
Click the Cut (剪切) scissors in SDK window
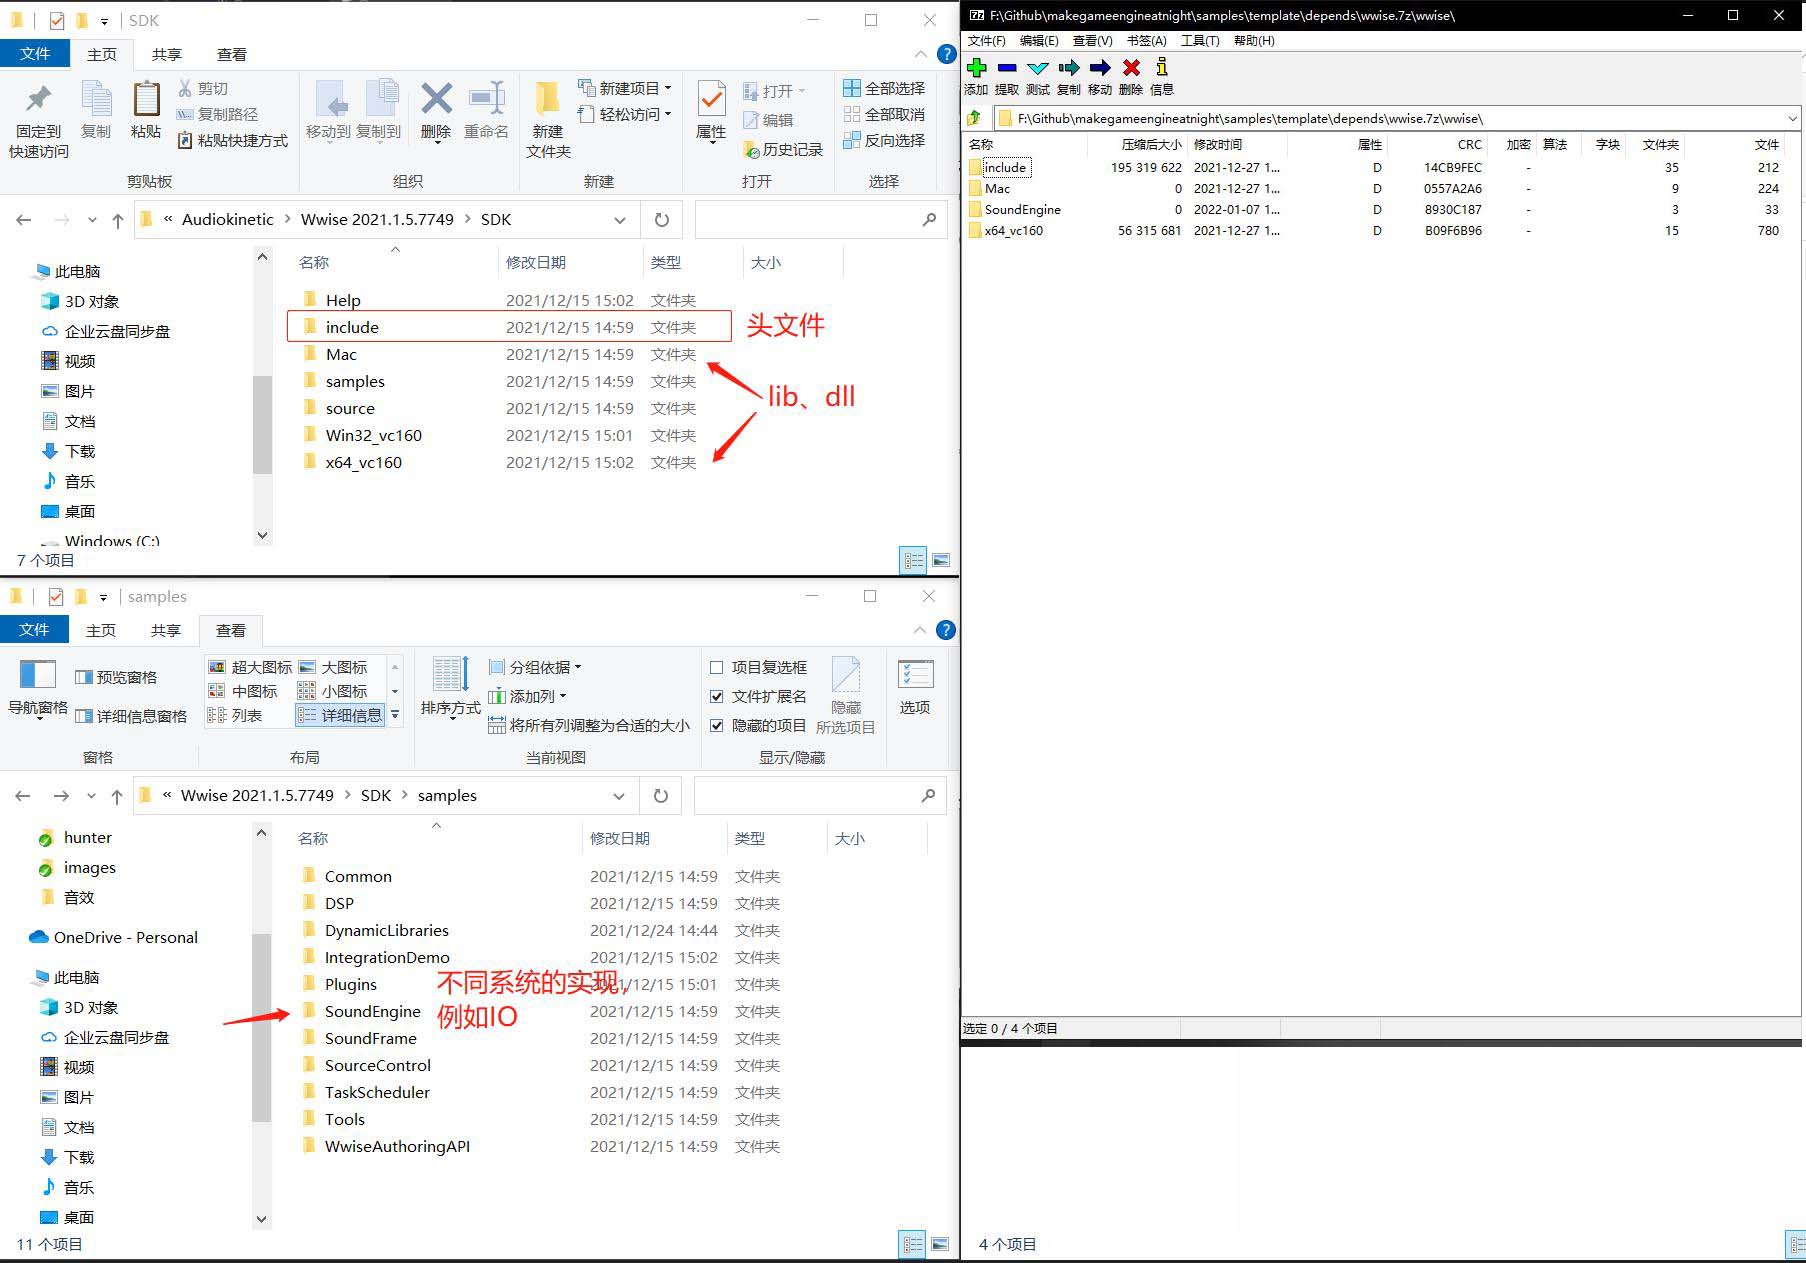click(x=185, y=89)
